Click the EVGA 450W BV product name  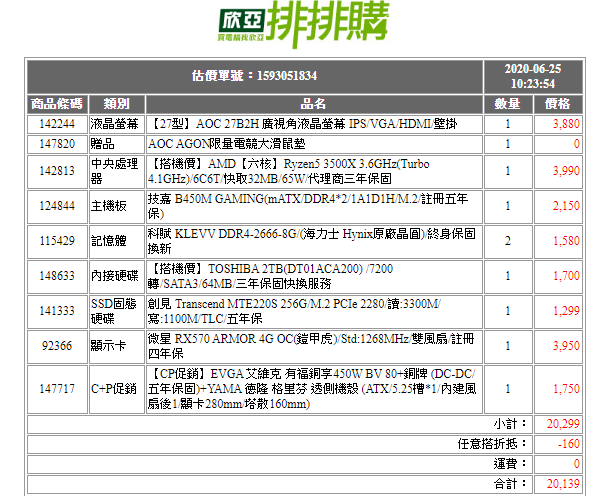pos(314,389)
